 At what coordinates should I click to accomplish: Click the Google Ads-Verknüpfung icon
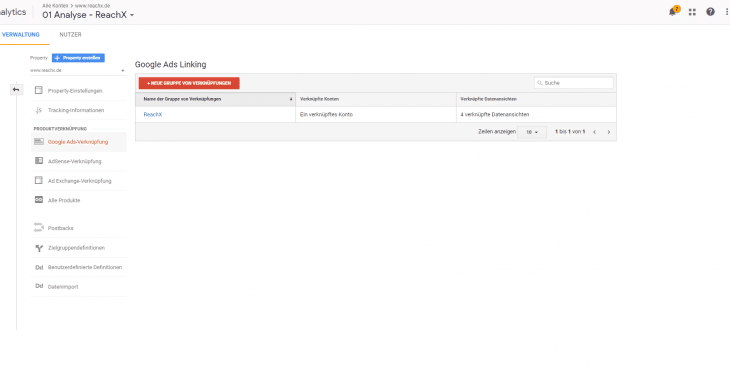39,142
